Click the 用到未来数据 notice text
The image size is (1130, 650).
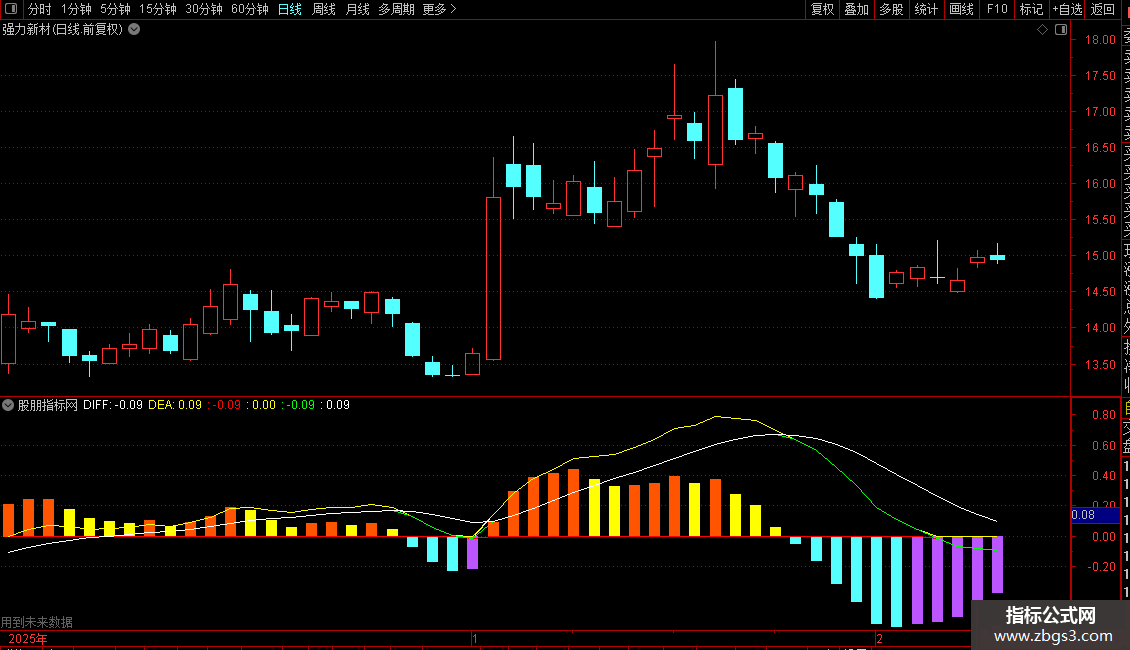(x=37, y=622)
